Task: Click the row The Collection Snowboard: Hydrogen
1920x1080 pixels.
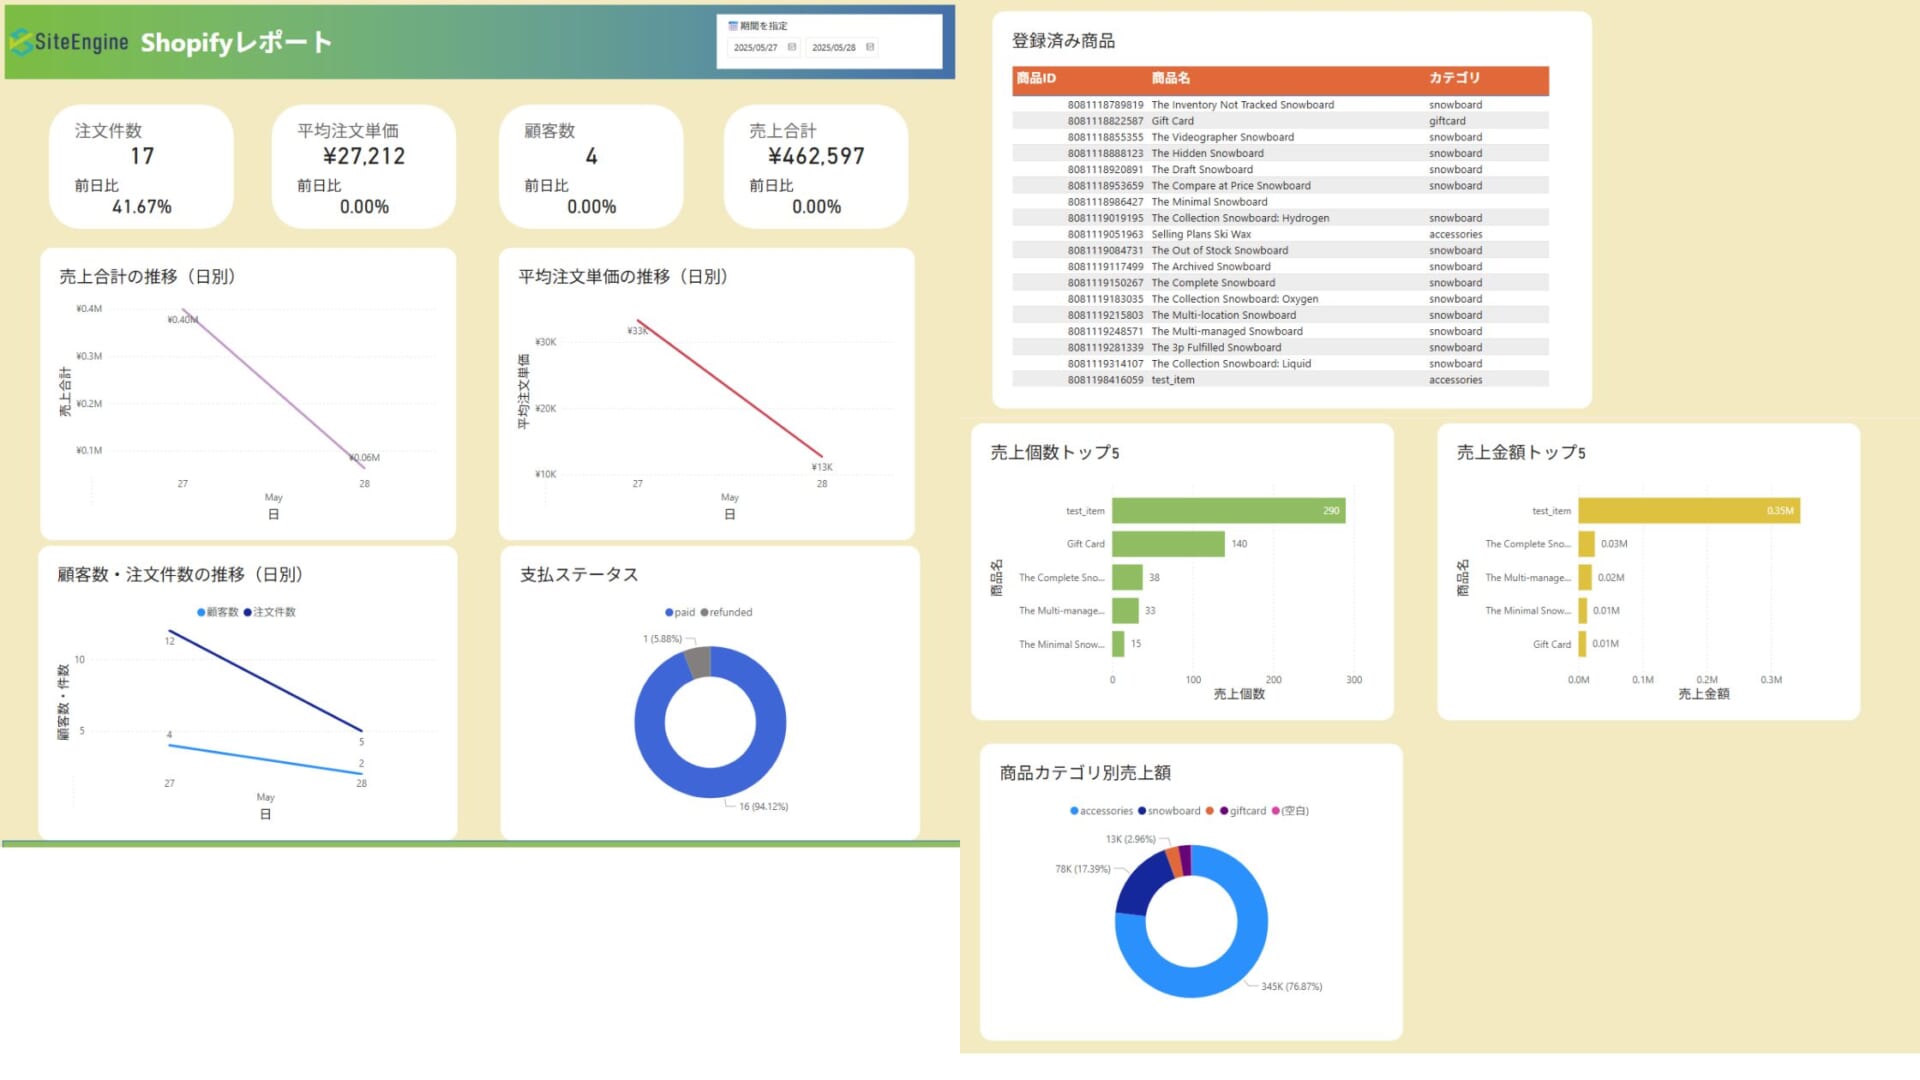Action: [1280, 218]
